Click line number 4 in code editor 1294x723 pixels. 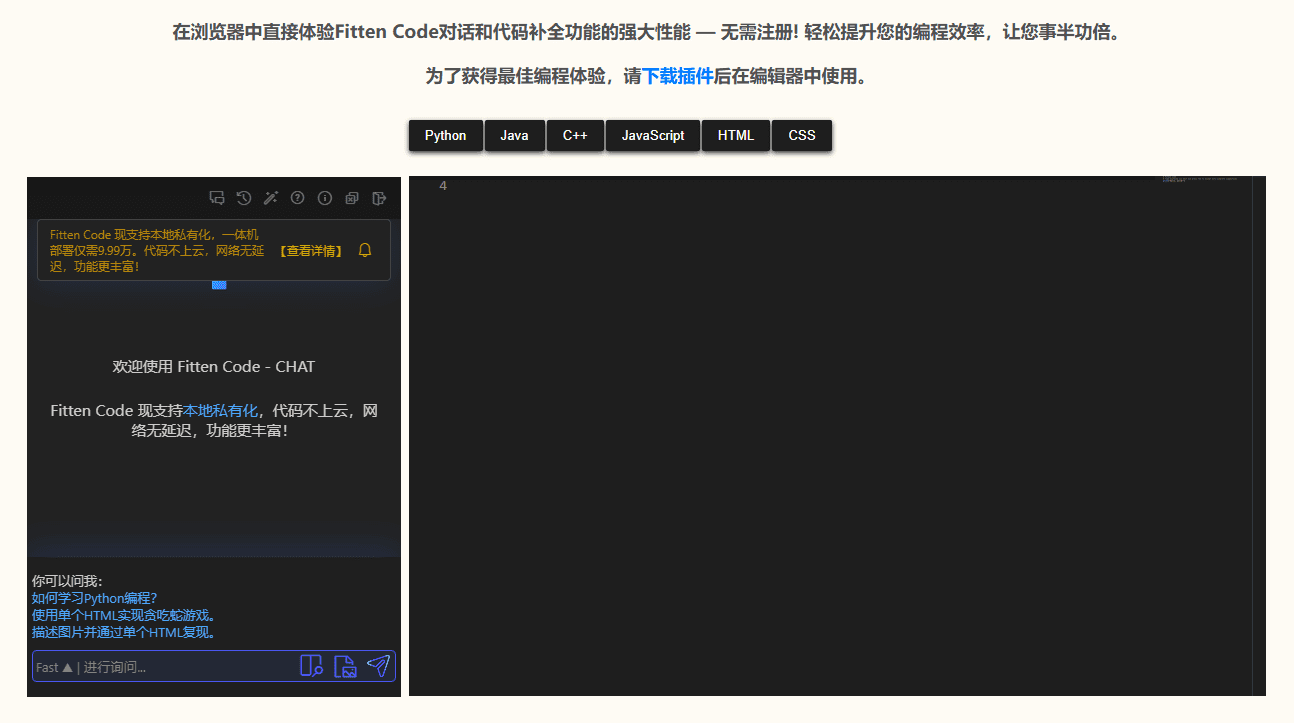[x=443, y=186]
